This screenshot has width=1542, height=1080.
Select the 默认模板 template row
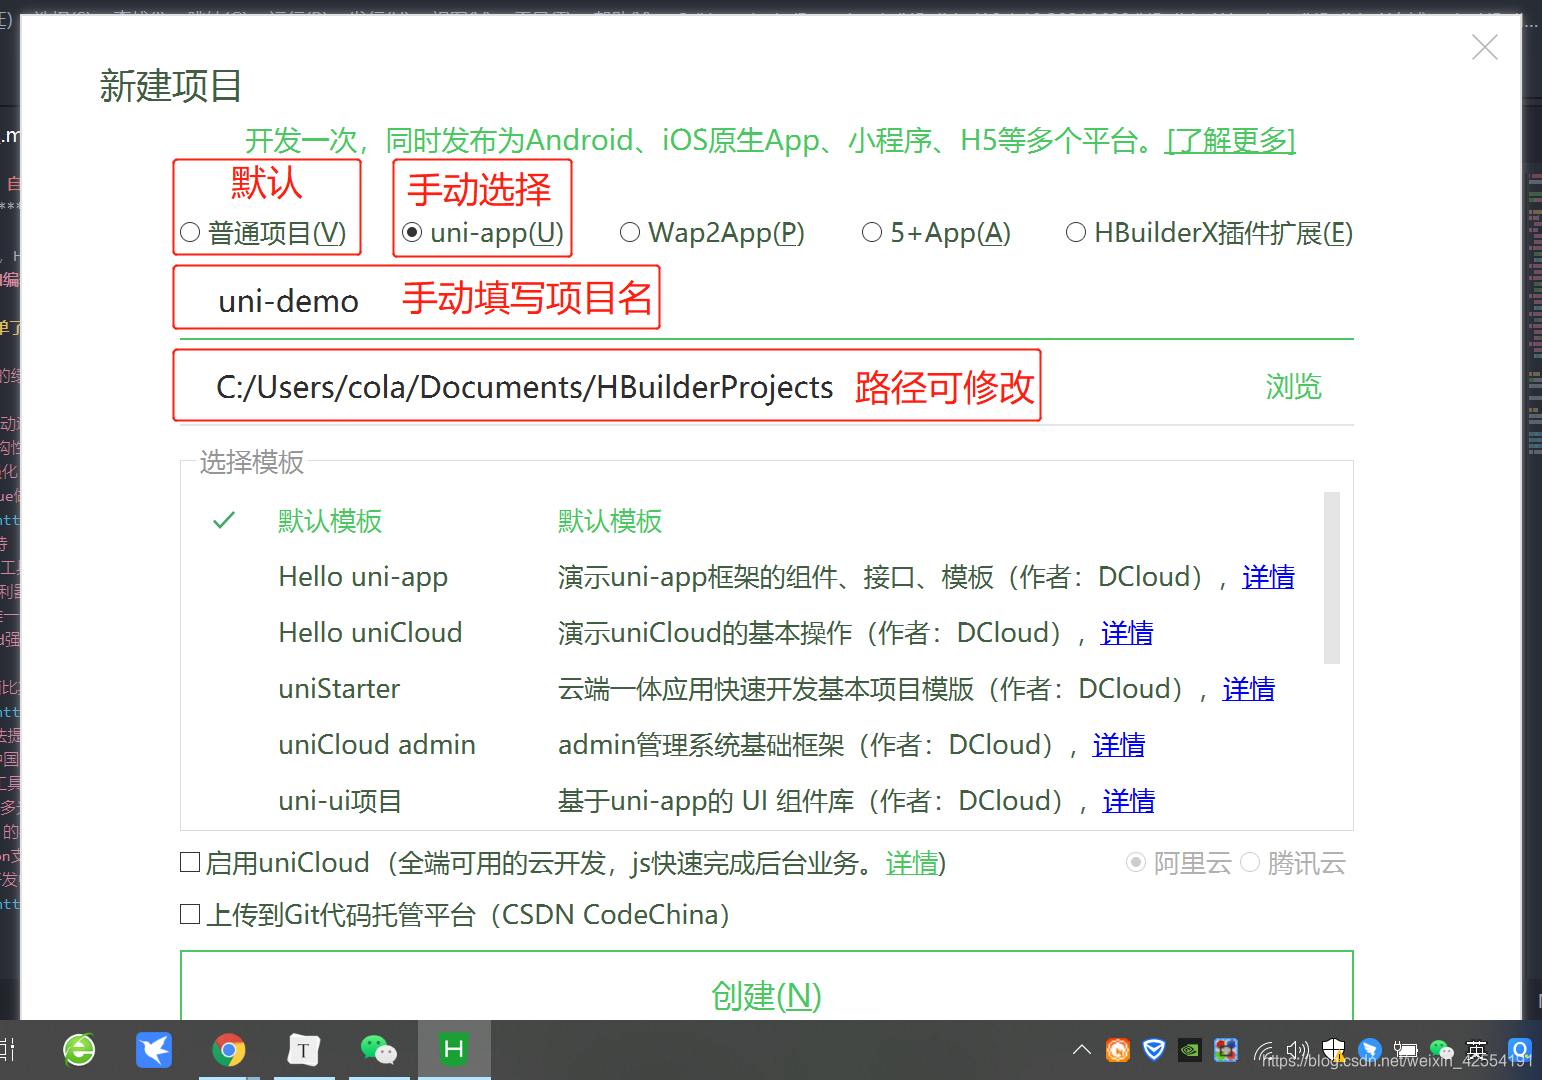point(752,521)
